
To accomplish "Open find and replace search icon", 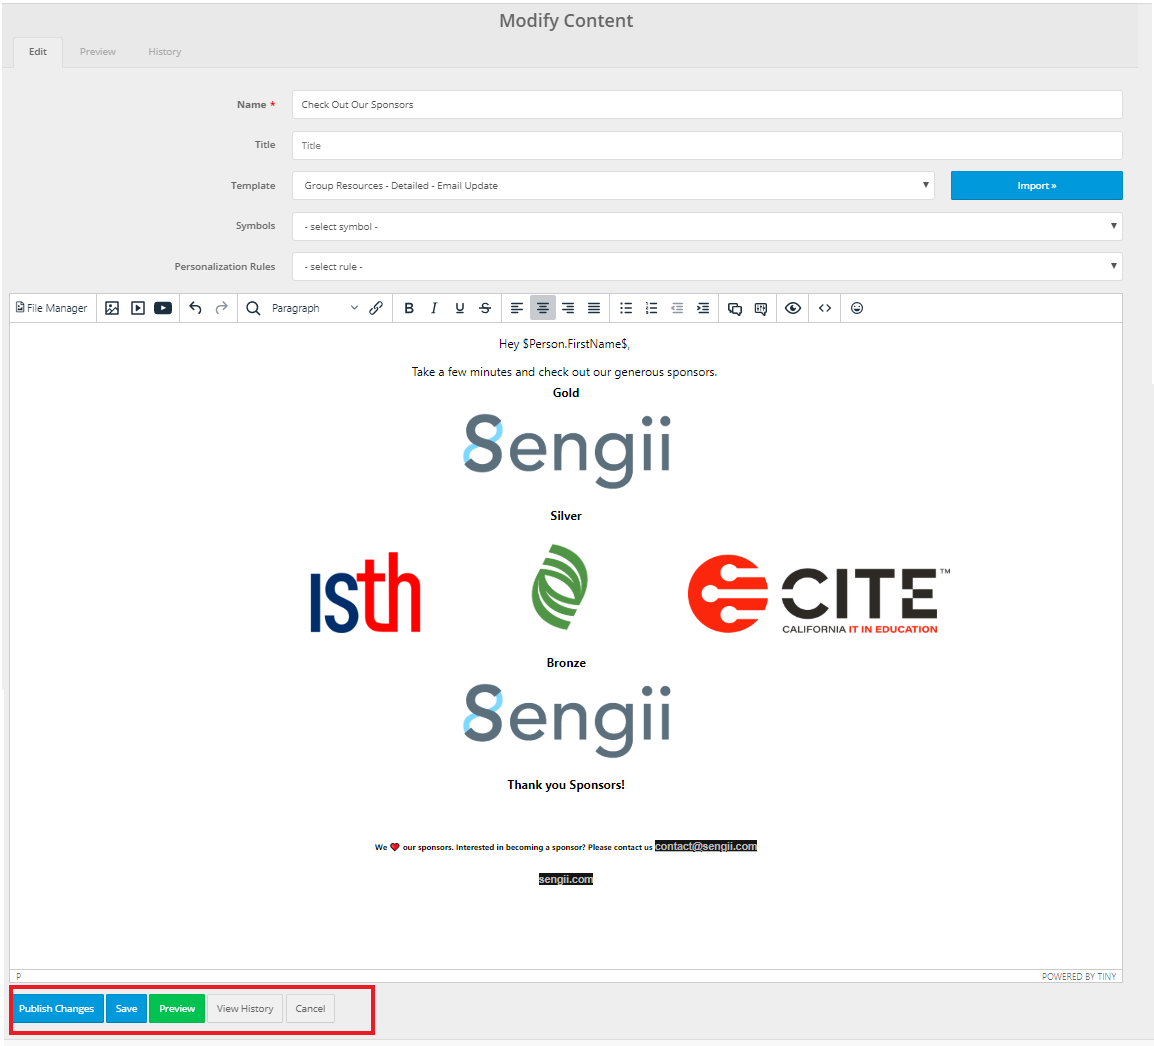I will (253, 308).
